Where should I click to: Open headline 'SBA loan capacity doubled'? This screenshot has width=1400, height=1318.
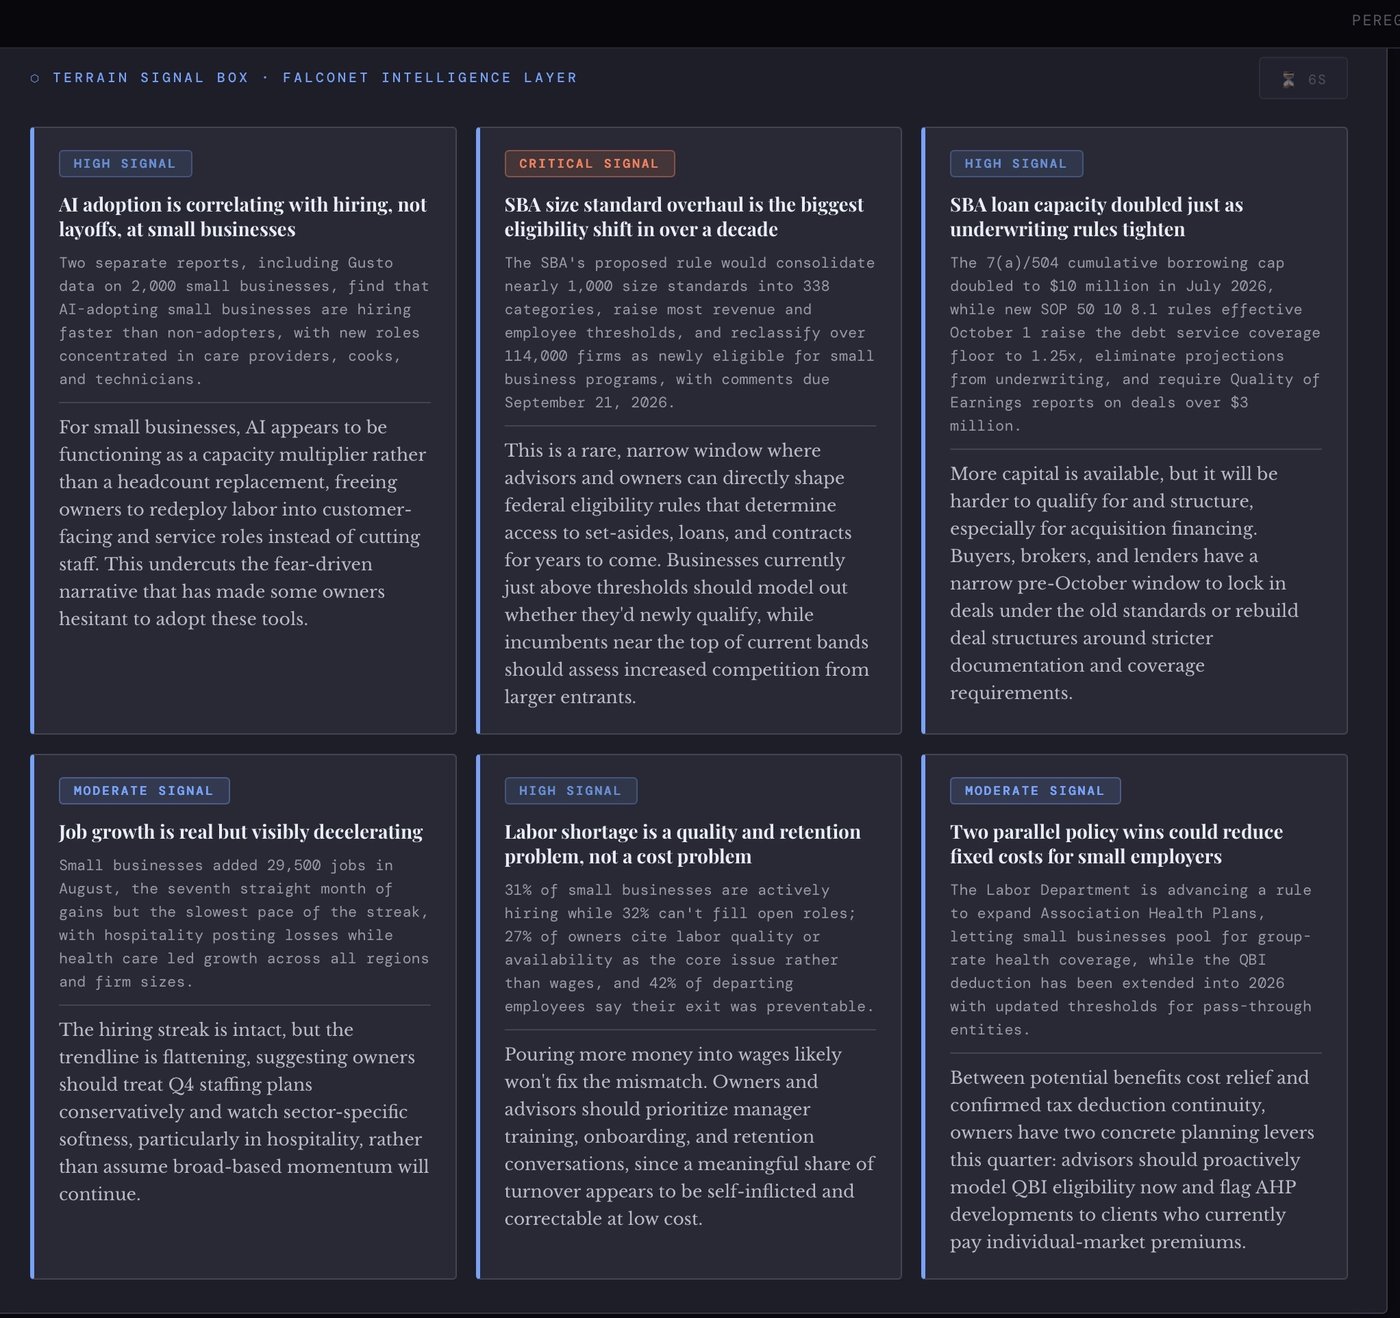point(1097,217)
